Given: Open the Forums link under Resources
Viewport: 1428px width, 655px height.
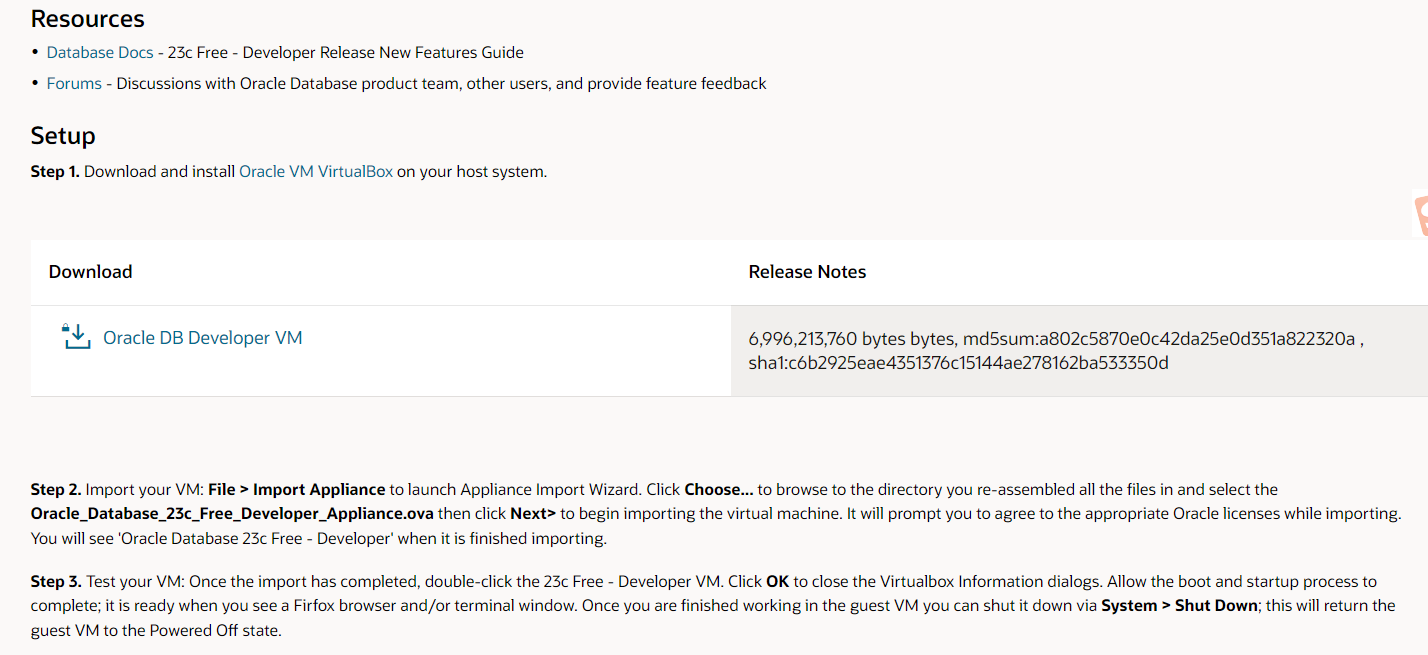Looking at the screenshot, I should (x=74, y=83).
